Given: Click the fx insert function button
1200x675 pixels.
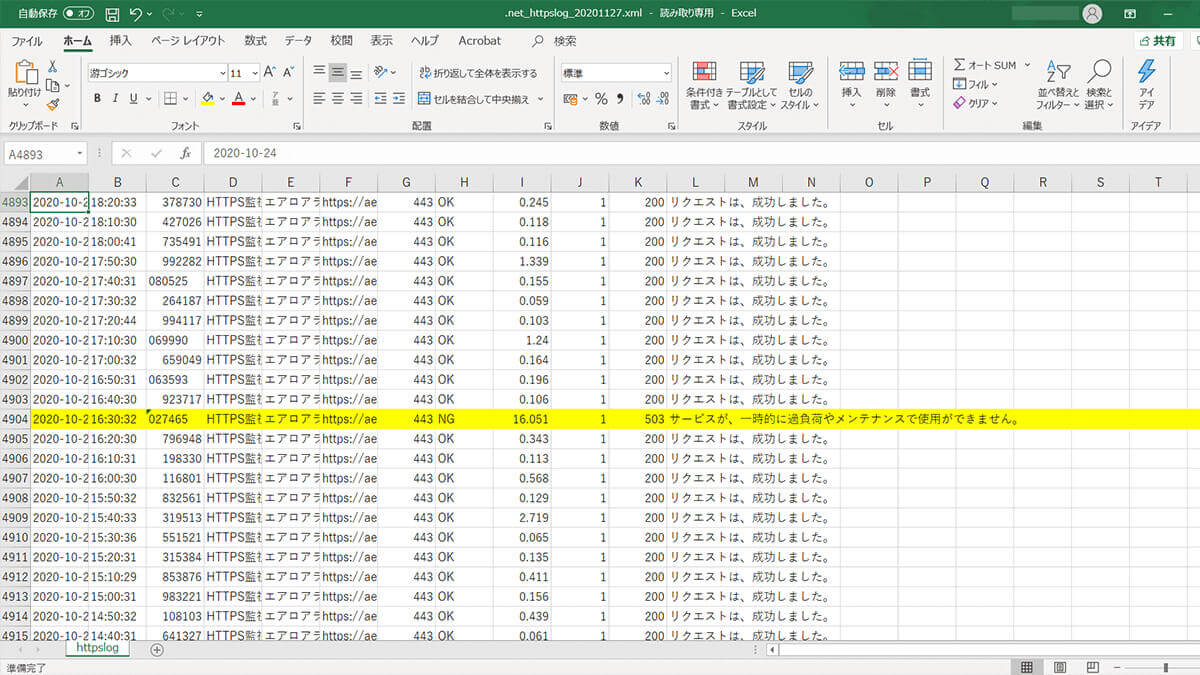Looking at the screenshot, I should (x=185, y=154).
